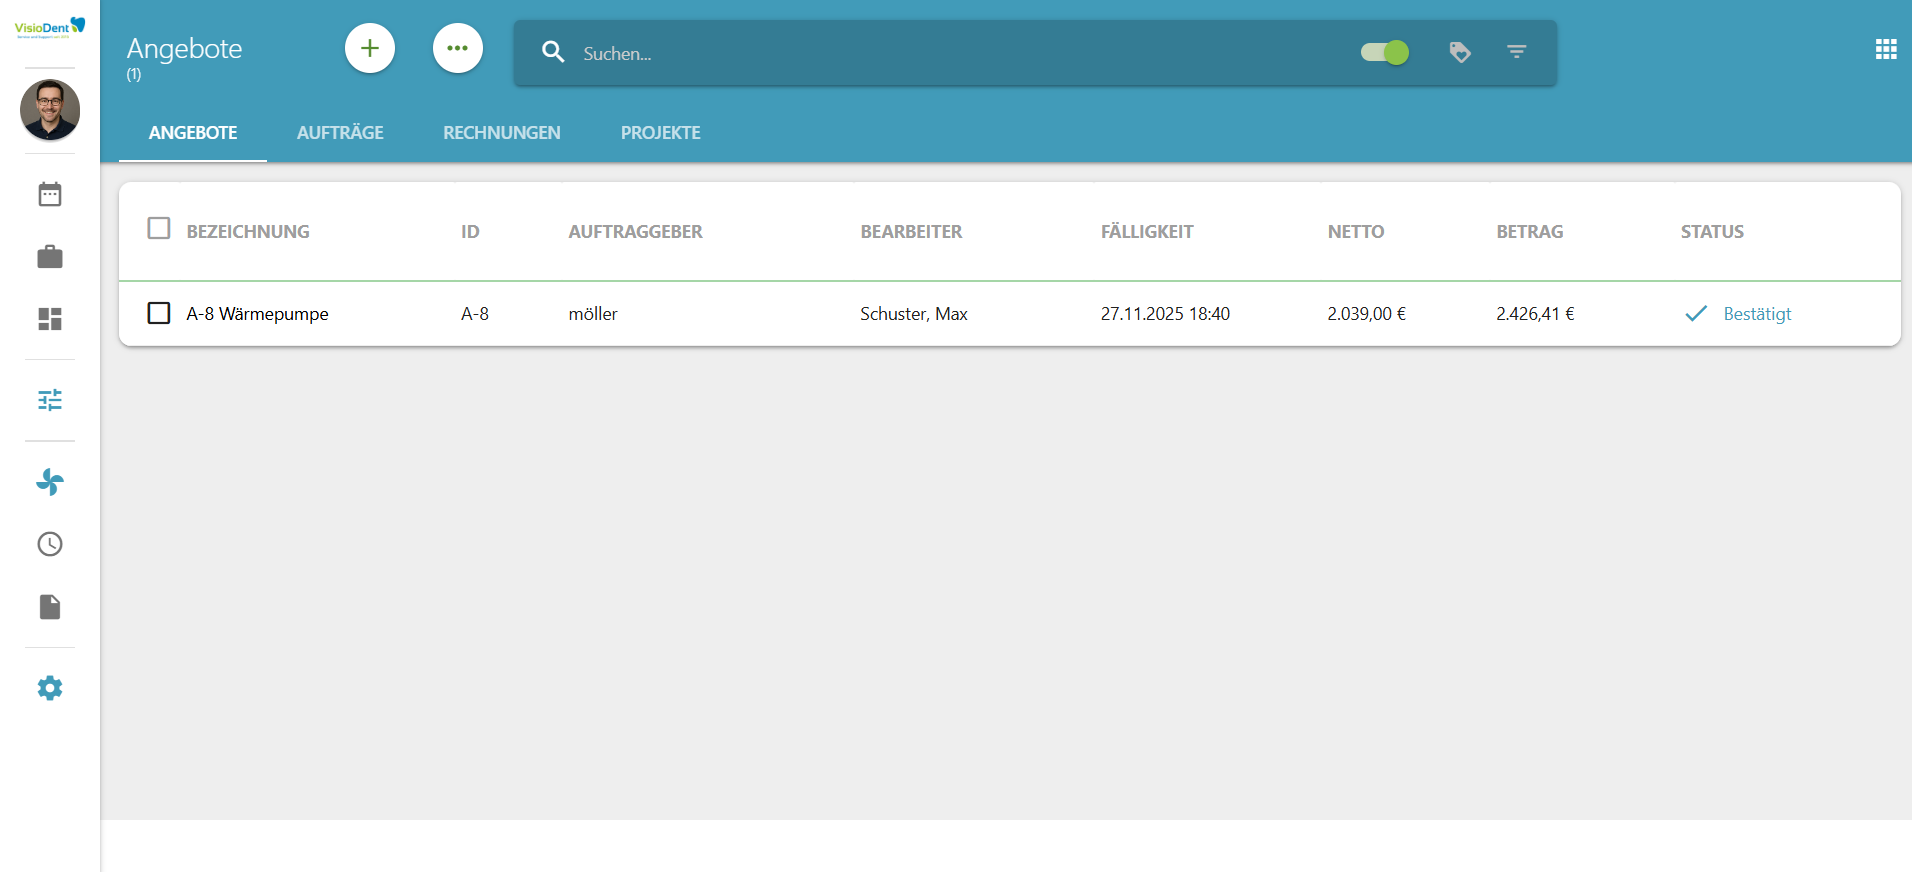Check the select-all checkbox beside Bezeichnung
This screenshot has height=872, width=1912.
[159, 229]
